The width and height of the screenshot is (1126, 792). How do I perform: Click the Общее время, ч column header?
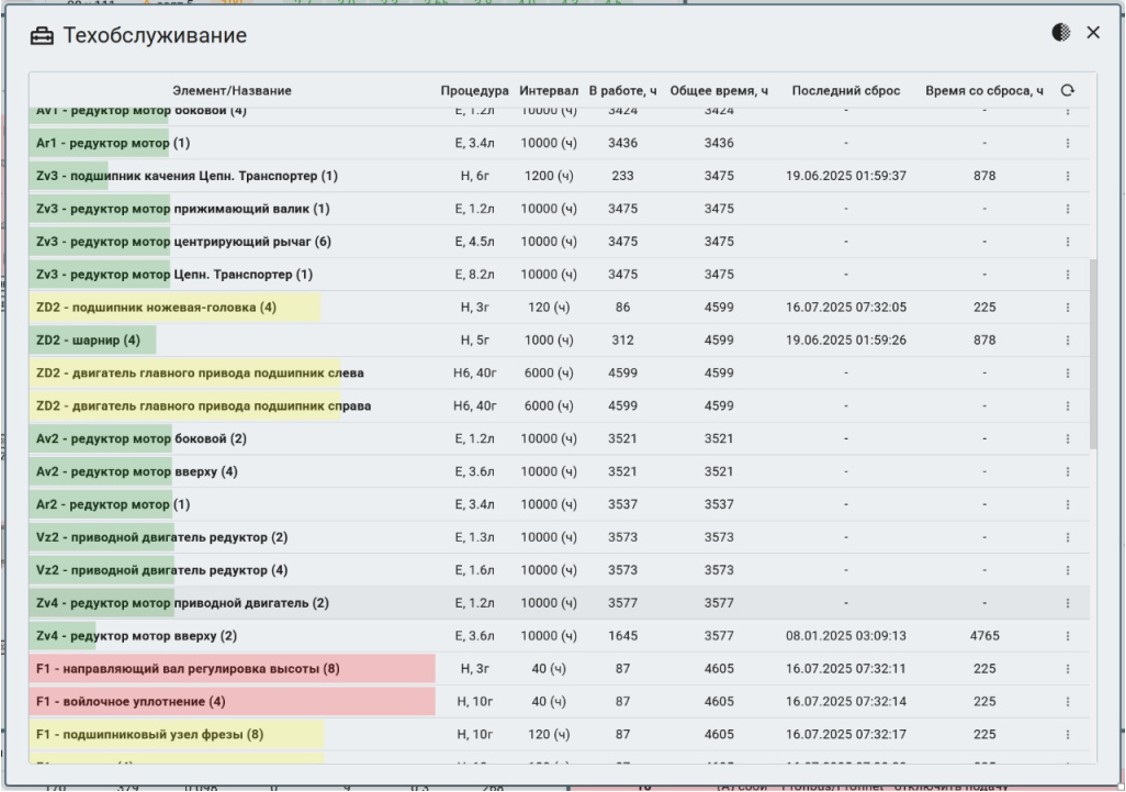pyautogui.click(x=718, y=91)
